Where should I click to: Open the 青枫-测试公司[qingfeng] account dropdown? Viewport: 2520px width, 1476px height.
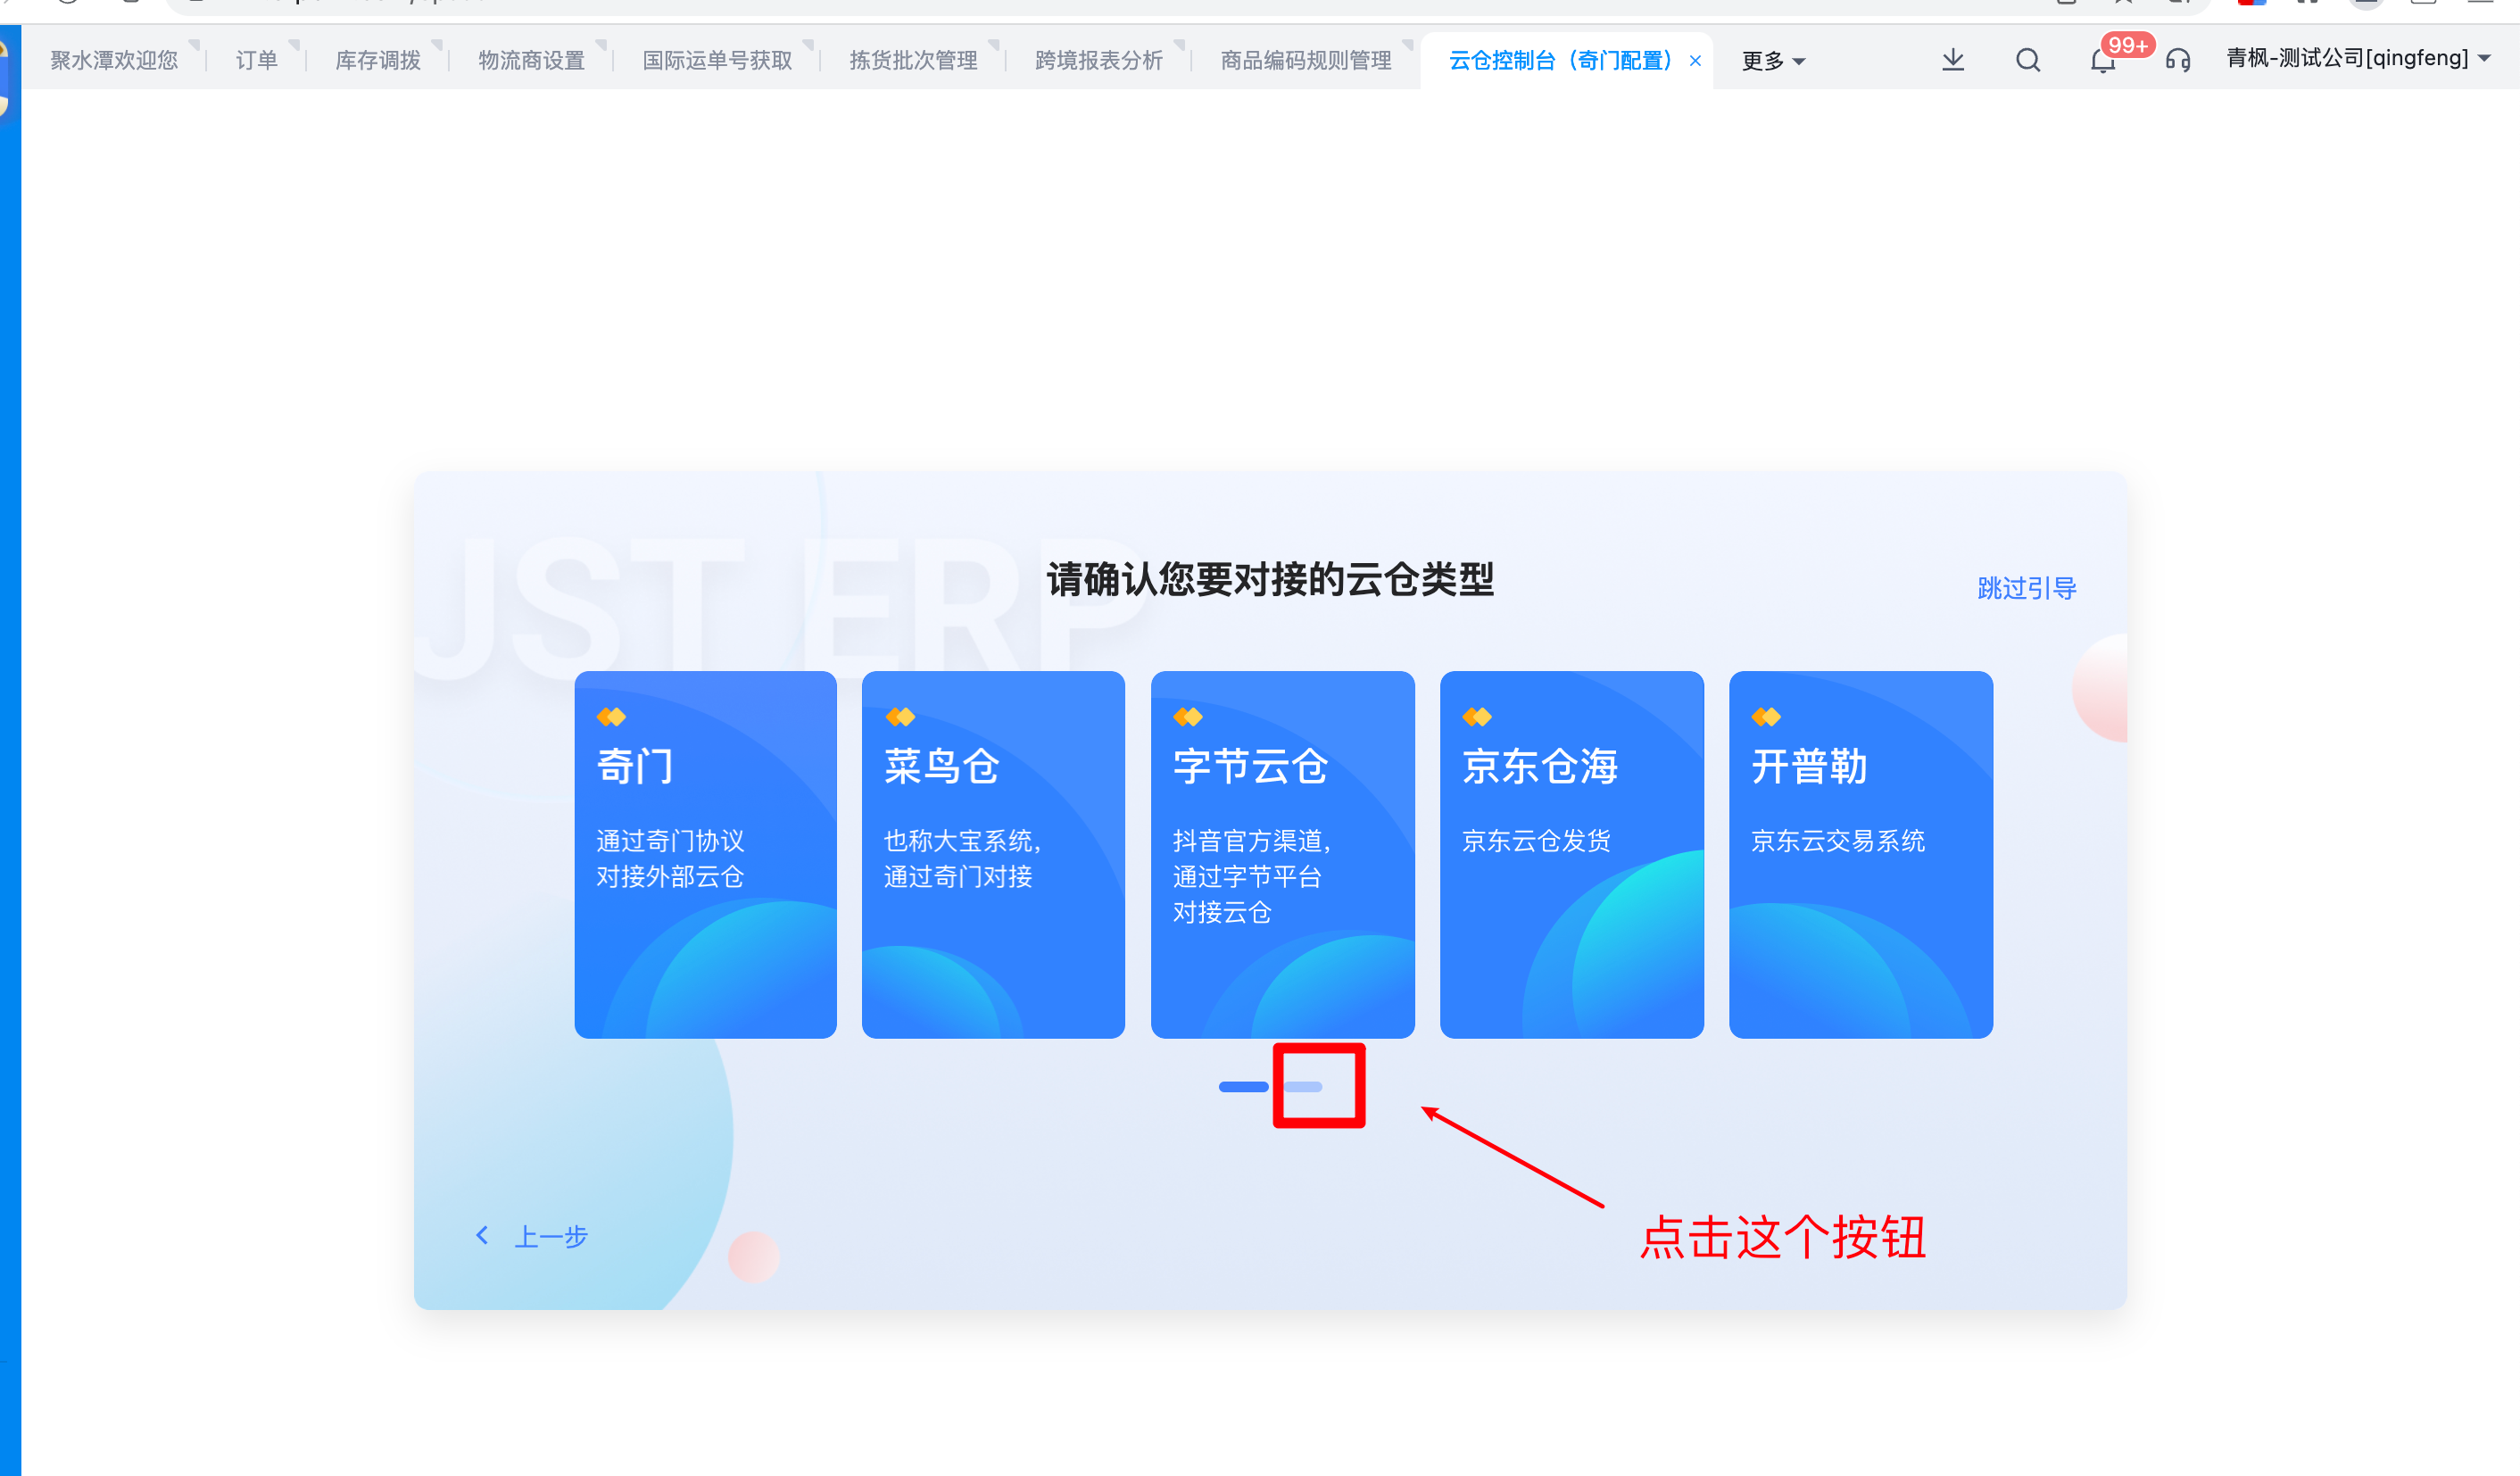coord(2358,58)
